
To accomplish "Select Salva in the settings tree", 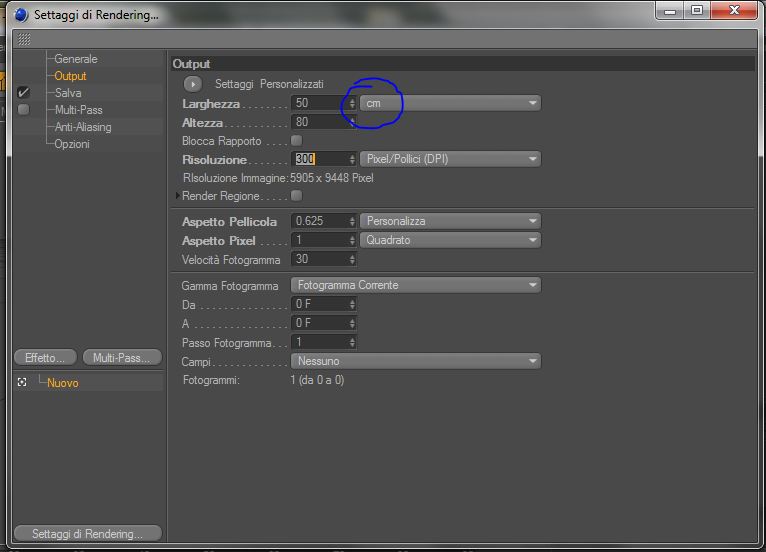I will 68,93.
